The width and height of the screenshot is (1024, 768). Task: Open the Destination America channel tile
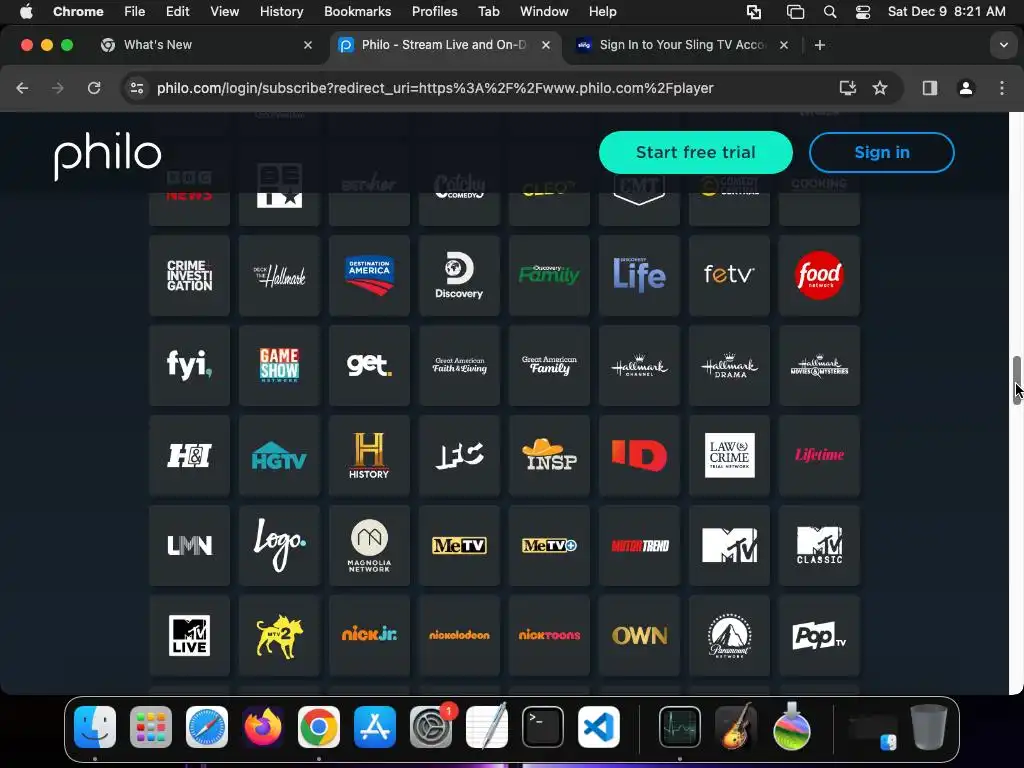pyautogui.click(x=370, y=276)
